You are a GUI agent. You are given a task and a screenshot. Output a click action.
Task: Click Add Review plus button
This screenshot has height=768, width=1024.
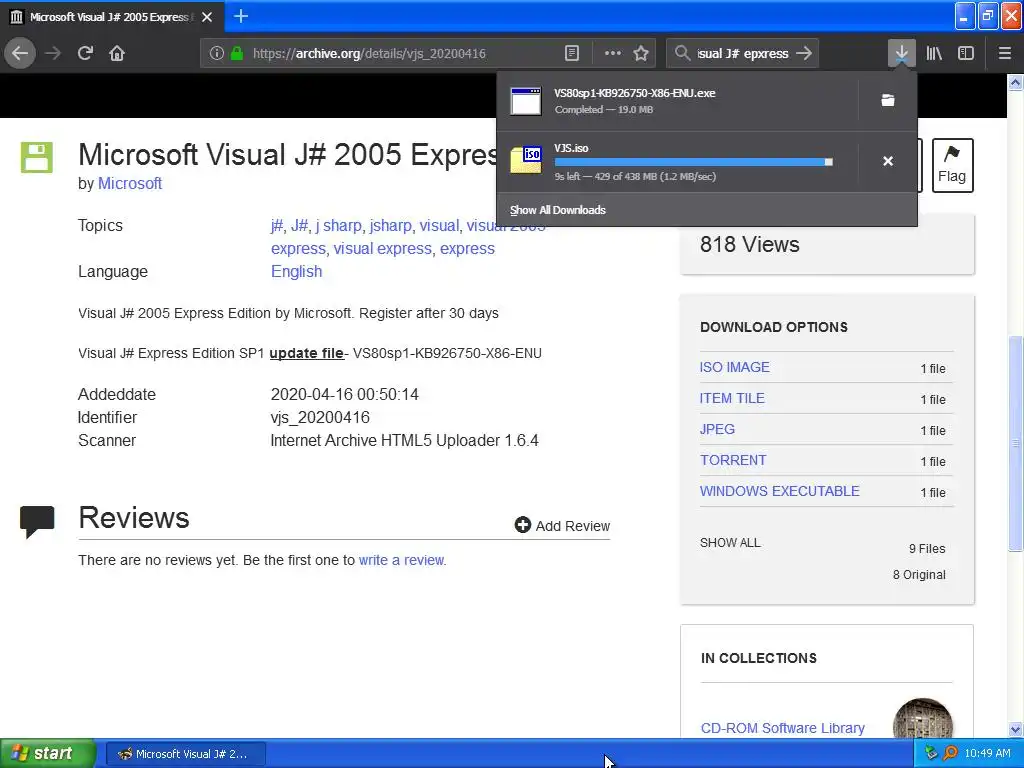pos(562,526)
